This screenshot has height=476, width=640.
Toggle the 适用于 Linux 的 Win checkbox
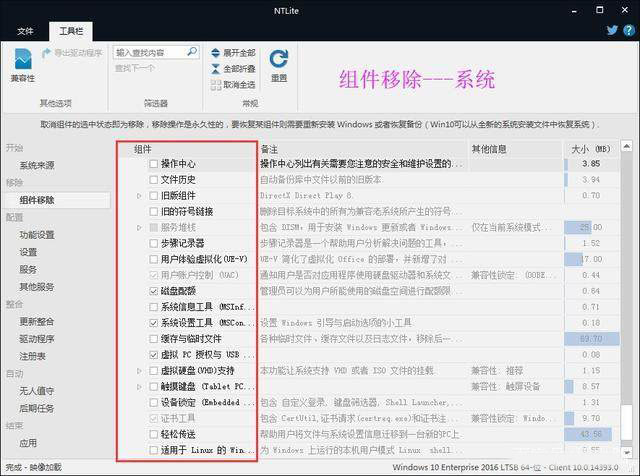(153, 450)
